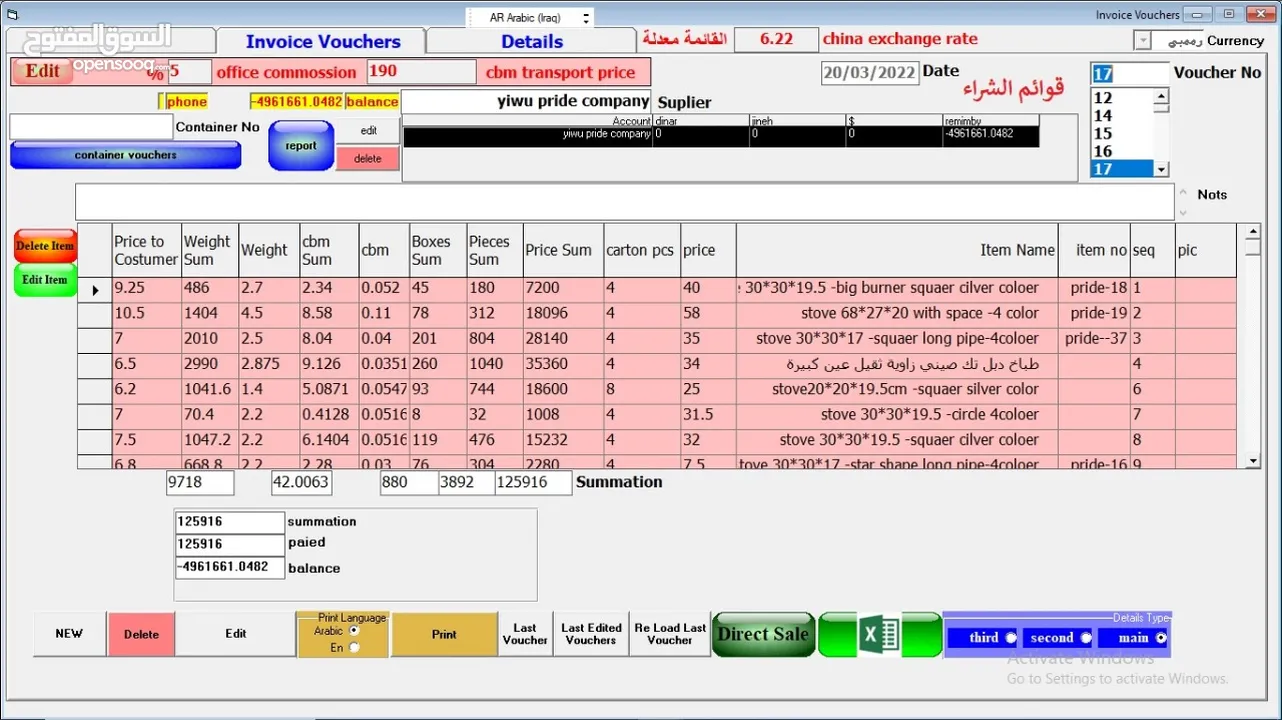1282x720 pixels.
Task: Click the cbm Sum cell 6.1404
Action: point(328,439)
